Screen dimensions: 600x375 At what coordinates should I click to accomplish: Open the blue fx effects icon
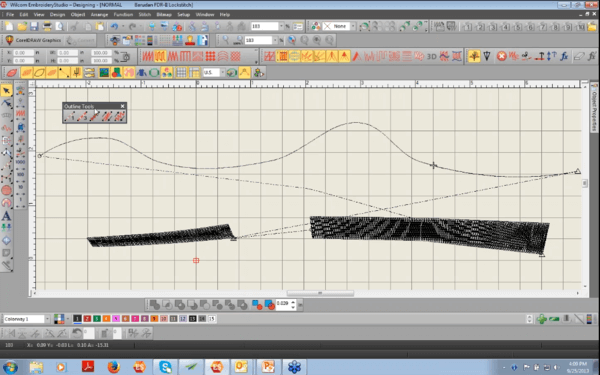pyautogui.click(x=564, y=56)
